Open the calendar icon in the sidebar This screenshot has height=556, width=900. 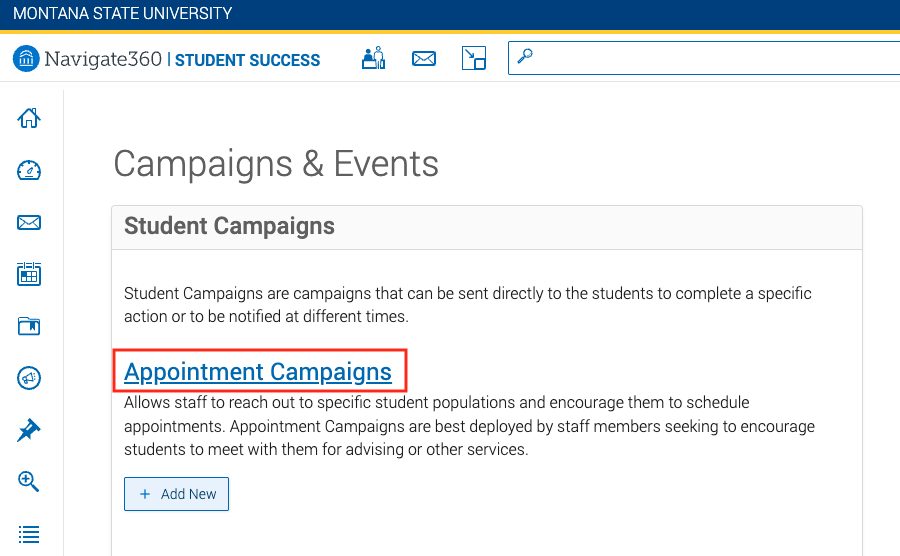pyautogui.click(x=29, y=274)
